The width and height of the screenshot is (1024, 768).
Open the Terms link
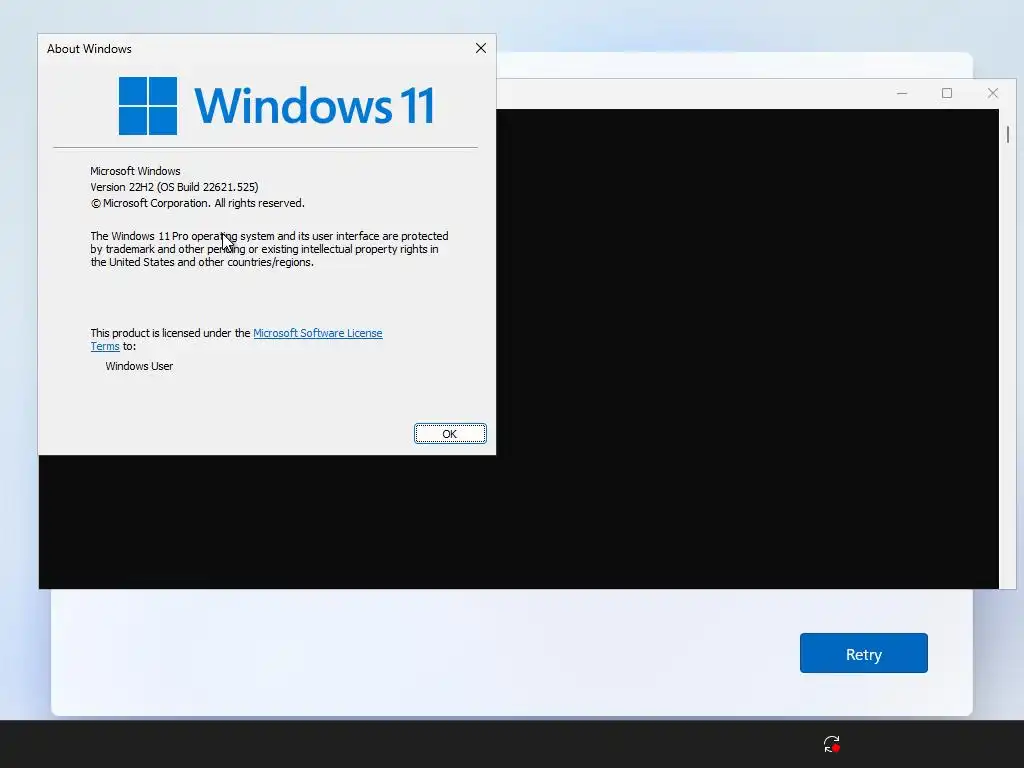[x=104, y=347]
